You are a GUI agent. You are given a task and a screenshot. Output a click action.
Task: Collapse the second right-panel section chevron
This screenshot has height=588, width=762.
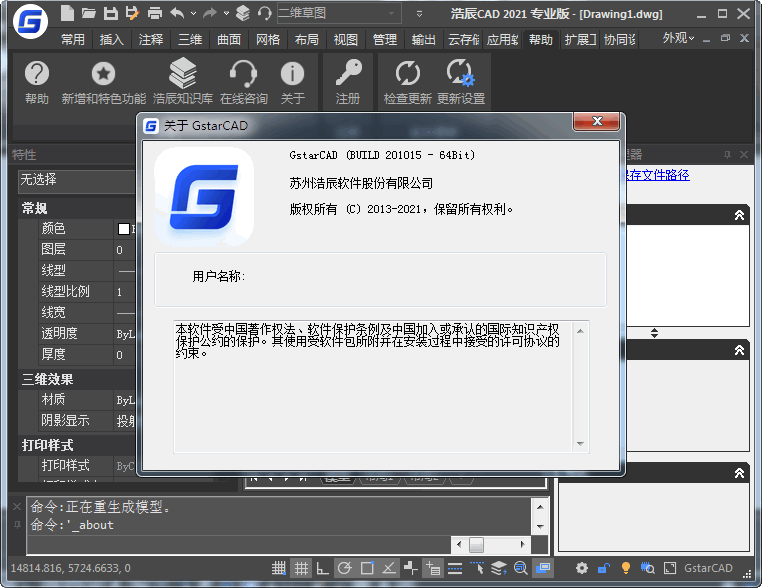(739, 350)
